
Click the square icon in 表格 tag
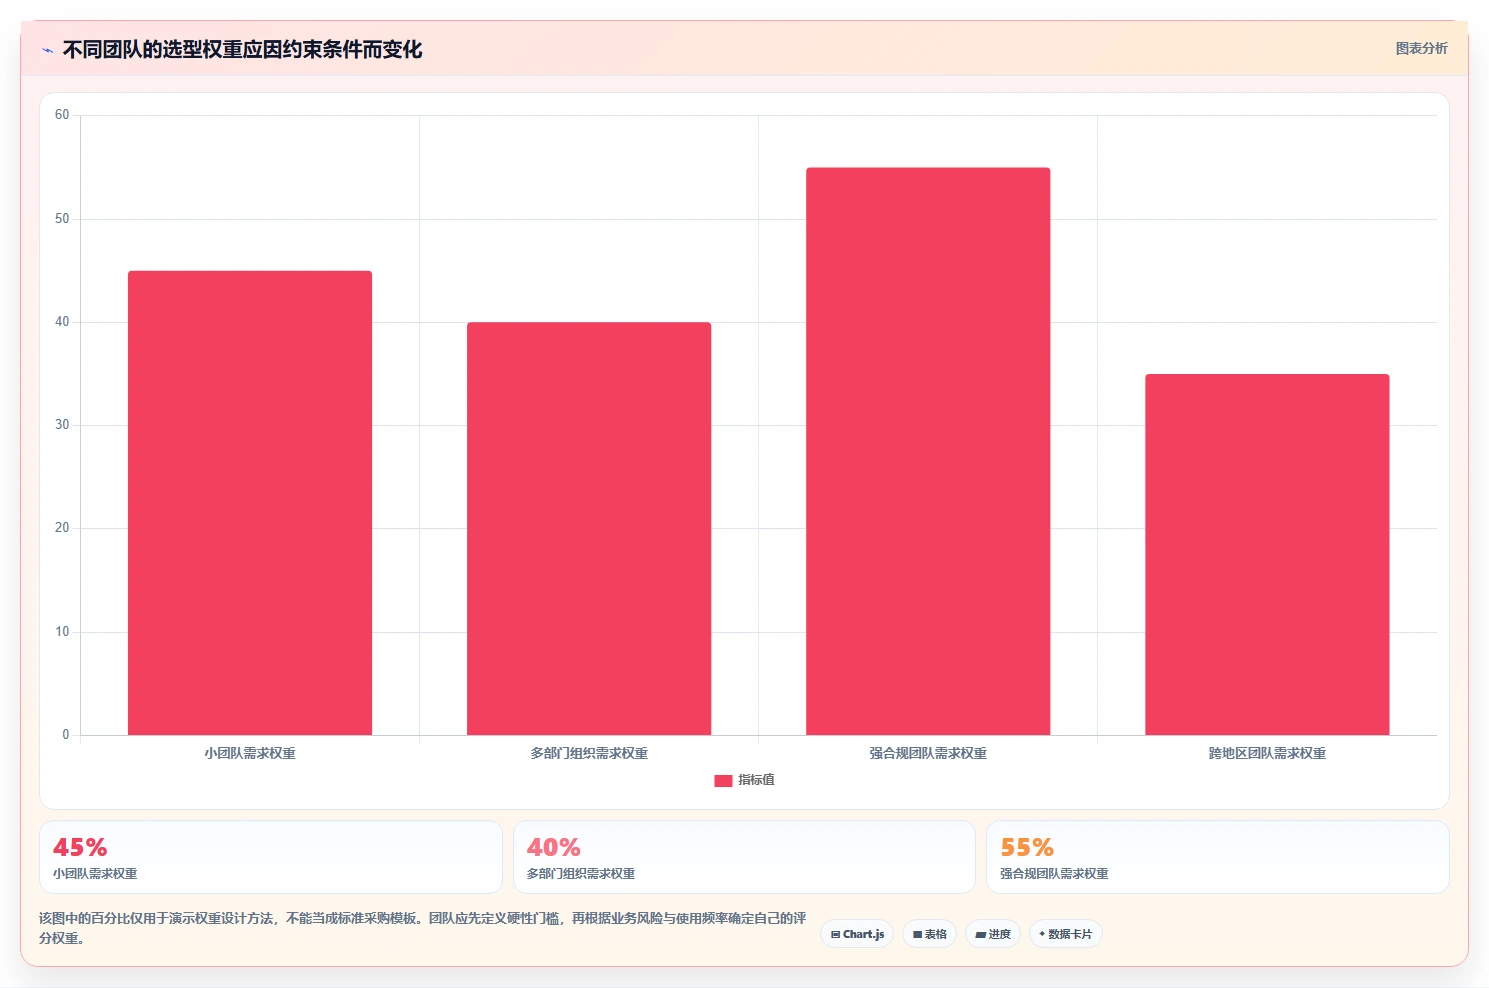coord(917,935)
